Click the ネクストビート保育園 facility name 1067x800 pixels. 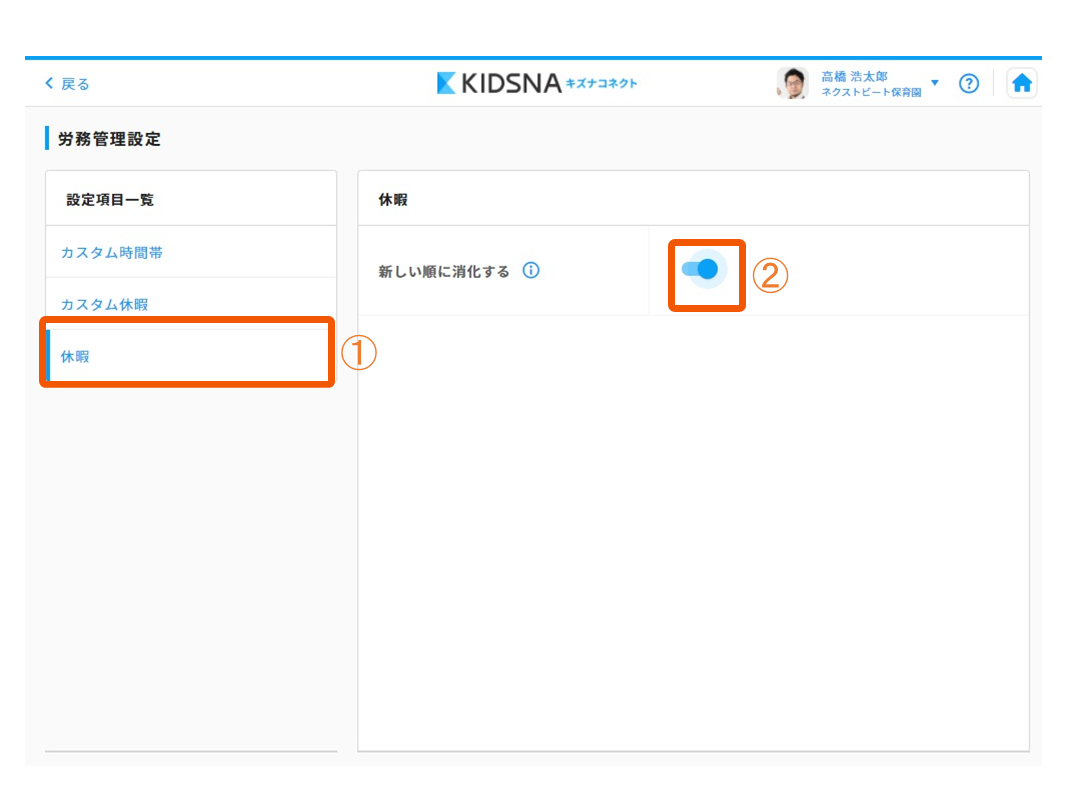[870, 92]
